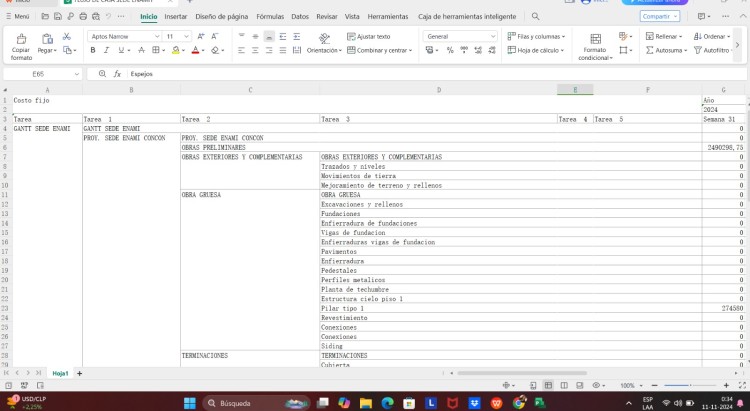Open Windows Start button on taskbar
The image size is (750, 411).
(190, 403)
